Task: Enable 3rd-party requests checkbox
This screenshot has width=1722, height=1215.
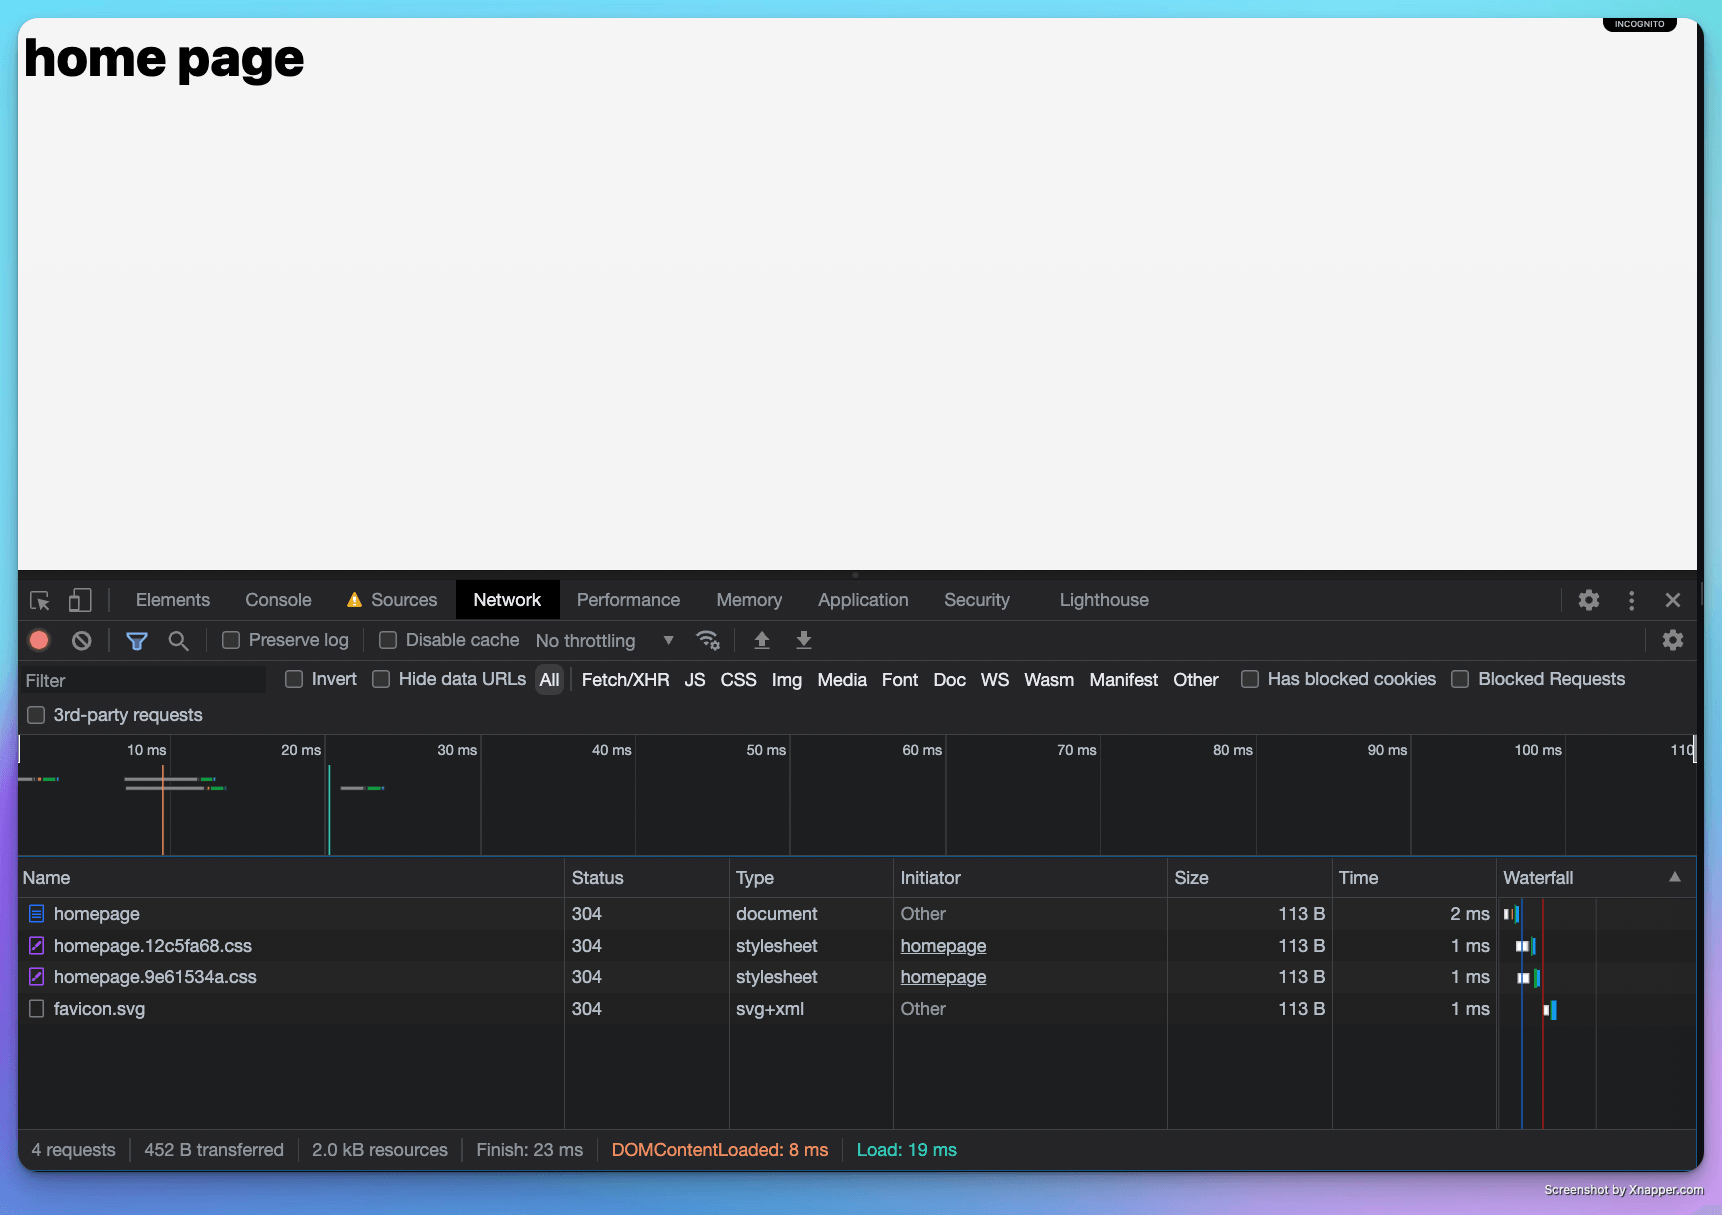Action: tap(36, 715)
